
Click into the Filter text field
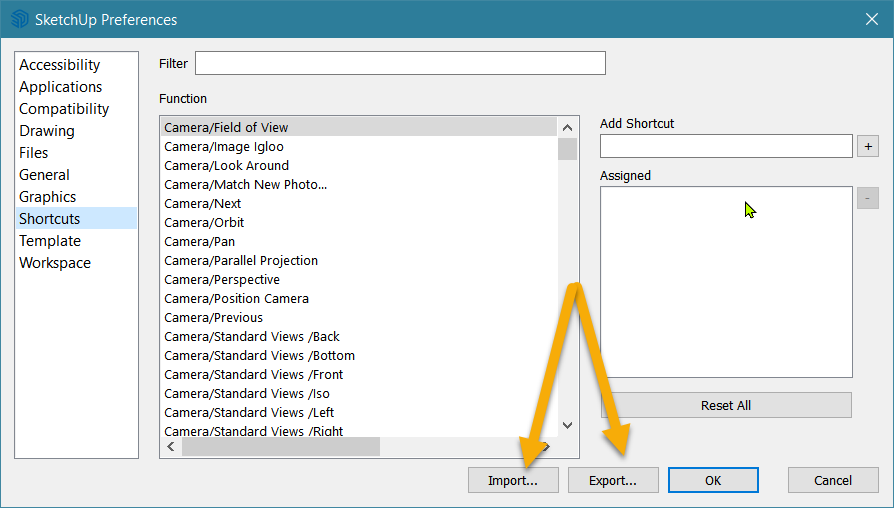coord(400,63)
